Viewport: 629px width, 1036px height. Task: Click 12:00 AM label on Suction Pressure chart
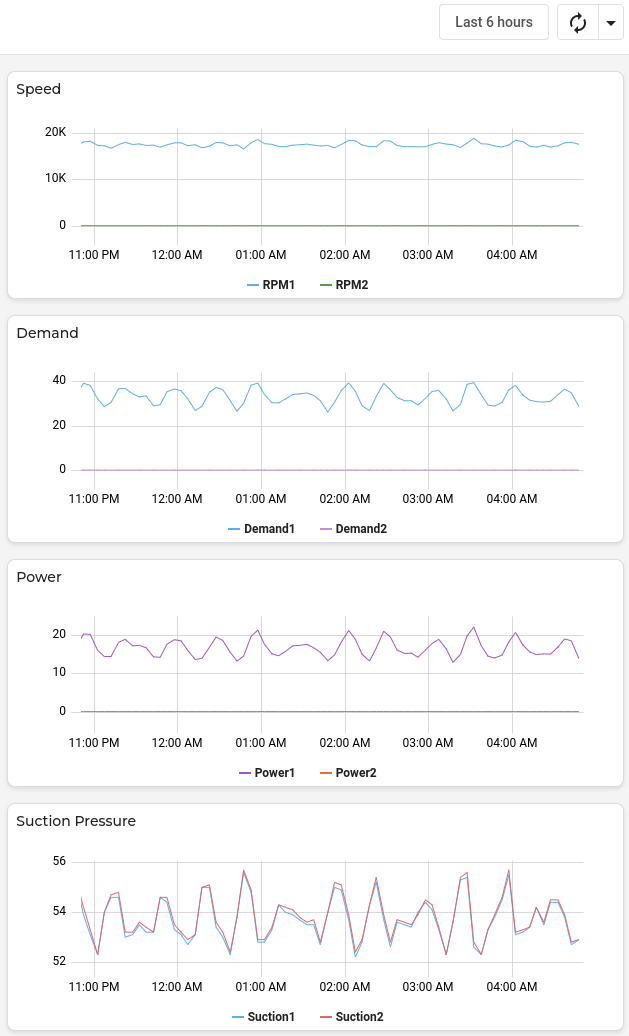click(177, 986)
